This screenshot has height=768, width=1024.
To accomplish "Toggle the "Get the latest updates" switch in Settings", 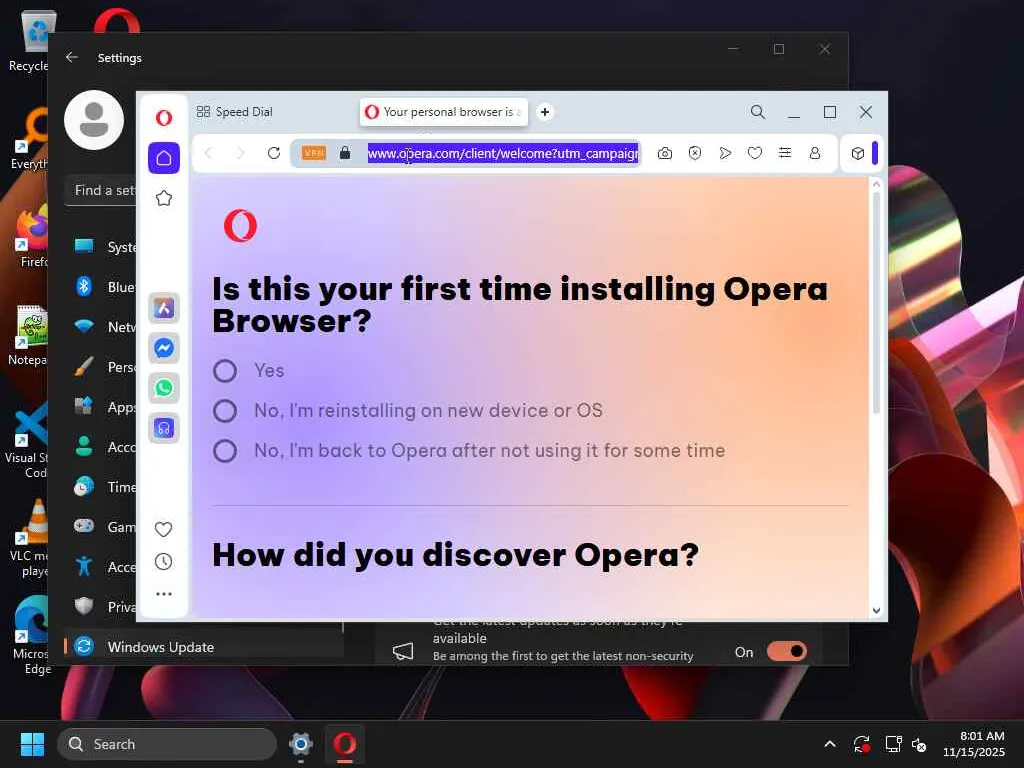I will [x=787, y=651].
